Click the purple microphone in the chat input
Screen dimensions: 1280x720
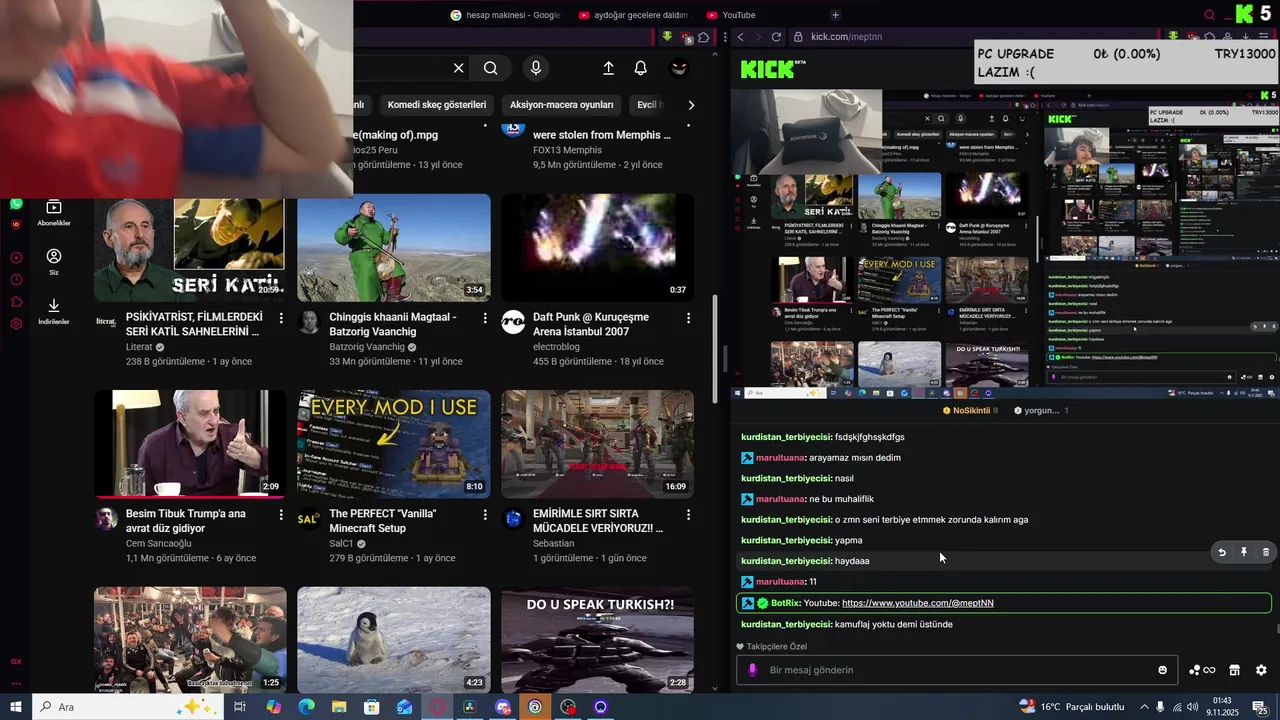point(752,670)
